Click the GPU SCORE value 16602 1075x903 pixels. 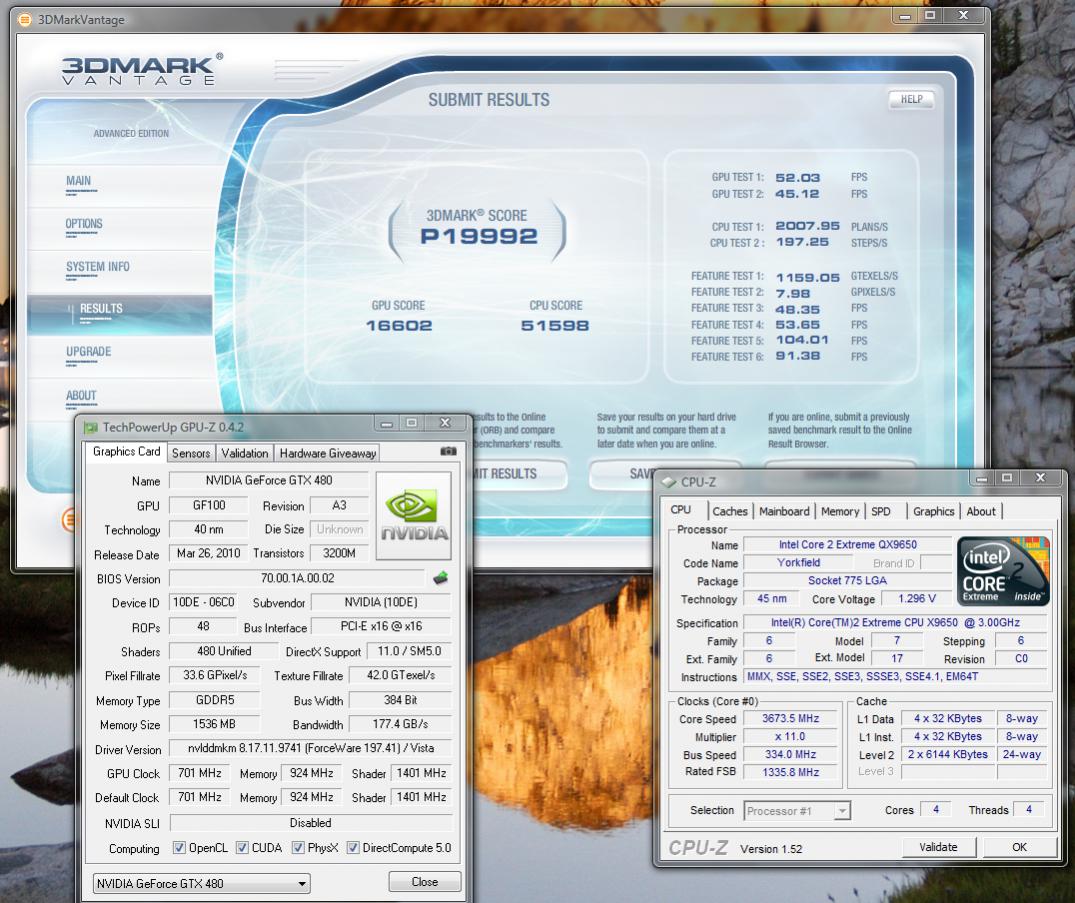[x=399, y=326]
